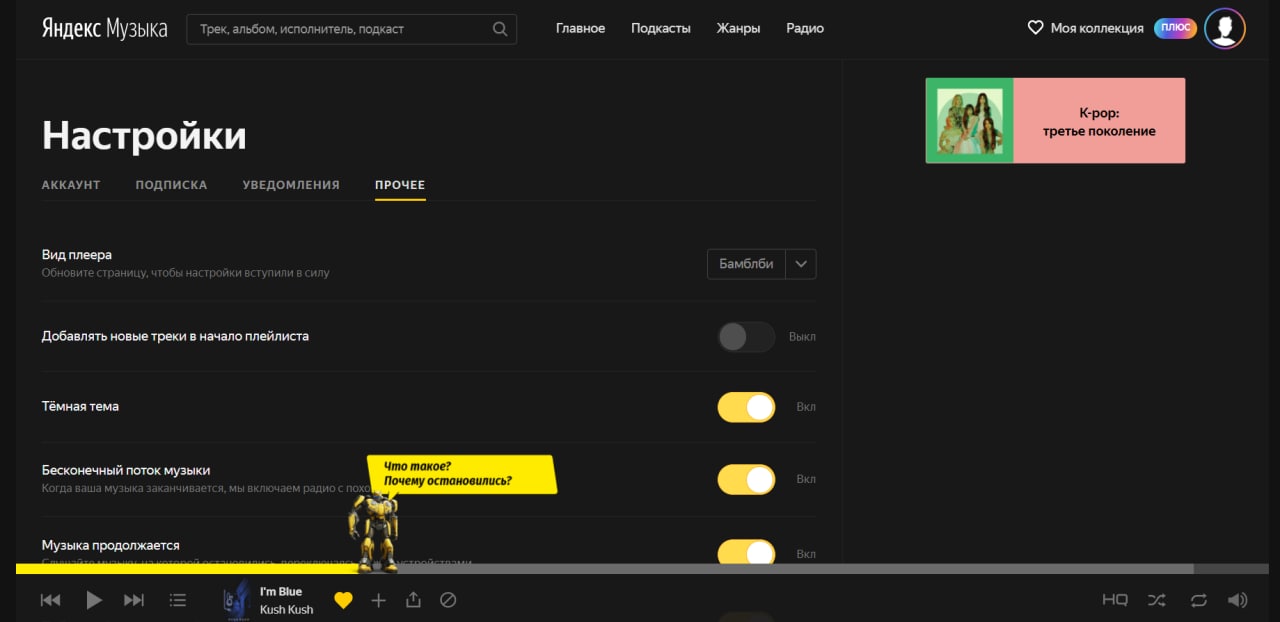The width and height of the screenshot is (1280, 622).
Task: Open the Подкасты section
Action: pos(661,28)
